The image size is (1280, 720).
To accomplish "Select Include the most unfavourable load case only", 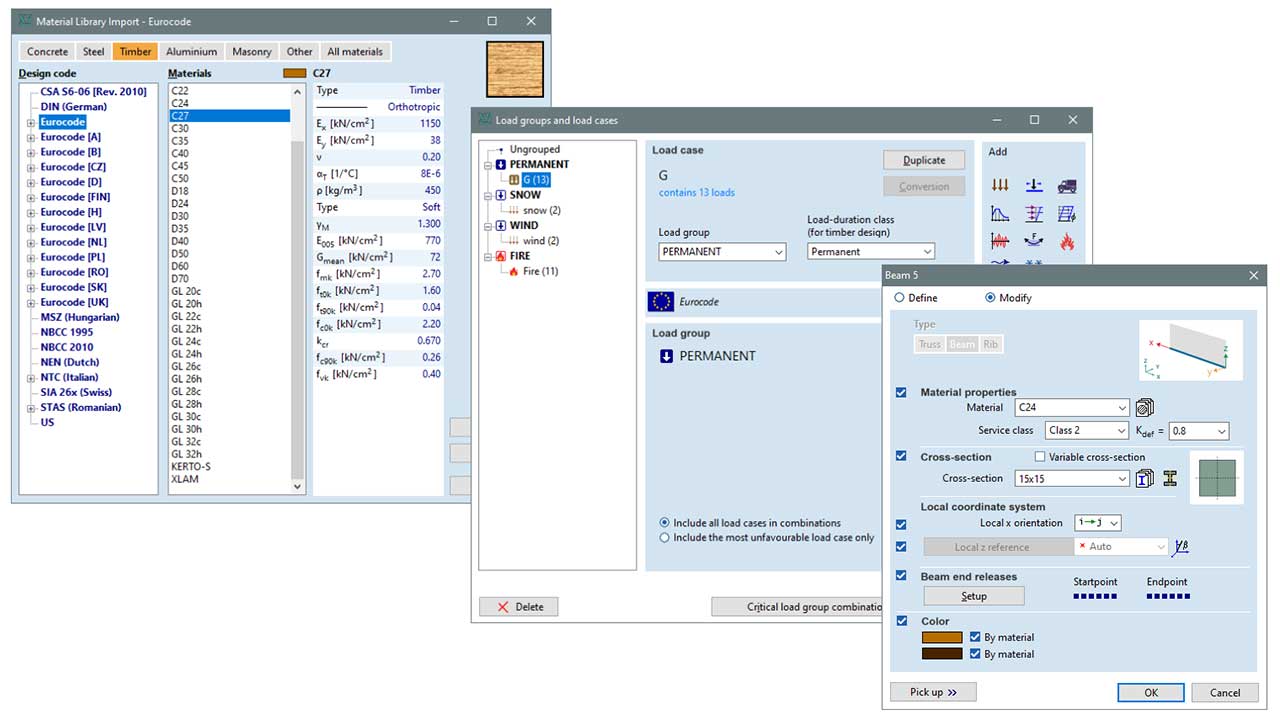I will [665, 538].
